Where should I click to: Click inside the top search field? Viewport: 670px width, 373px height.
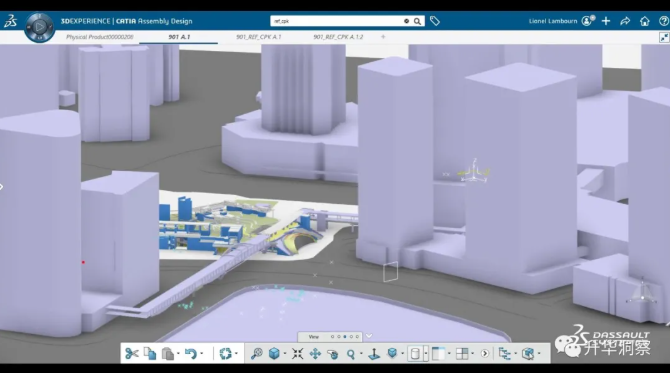pos(338,21)
